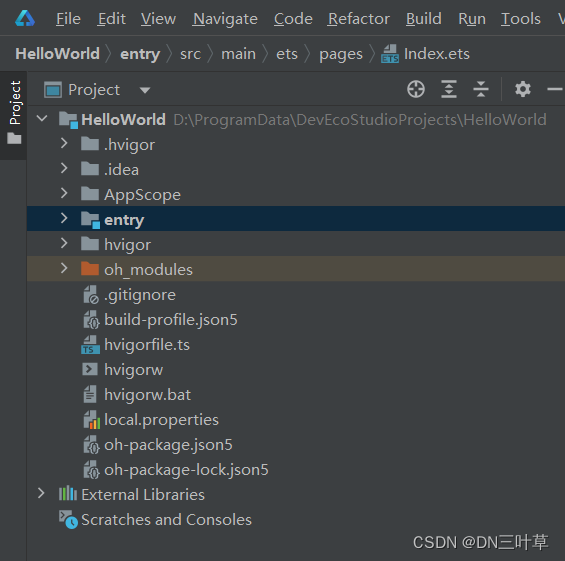Click Index.ets in the breadcrumb bar
This screenshot has height=561, width=565.
(x=437, y=54)
